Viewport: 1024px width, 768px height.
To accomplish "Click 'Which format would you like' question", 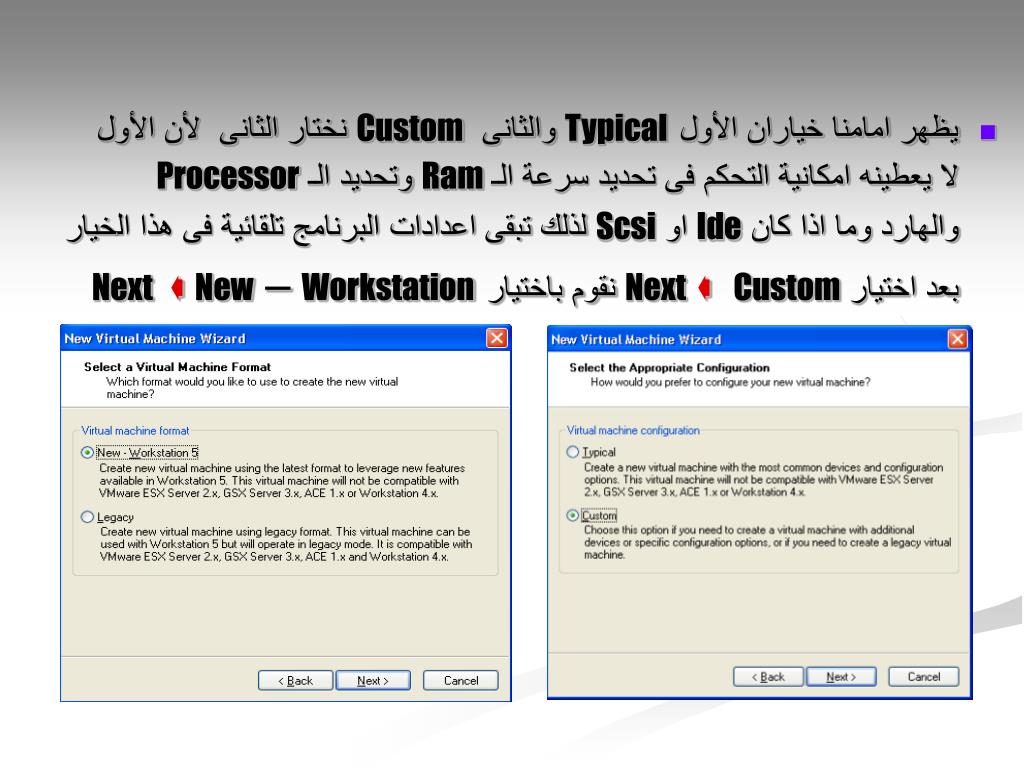I will [252, 388].
